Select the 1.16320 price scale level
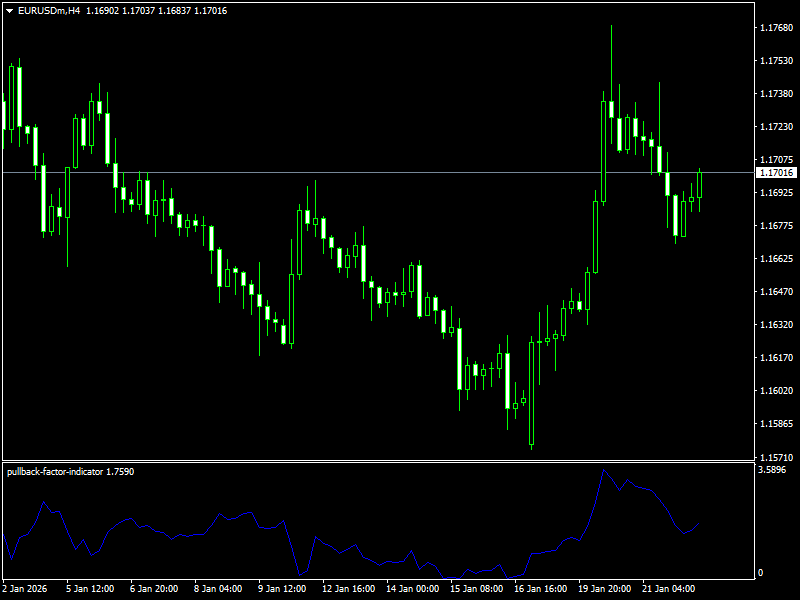Viewport: 800px width, 600px height. pos(777,324)
